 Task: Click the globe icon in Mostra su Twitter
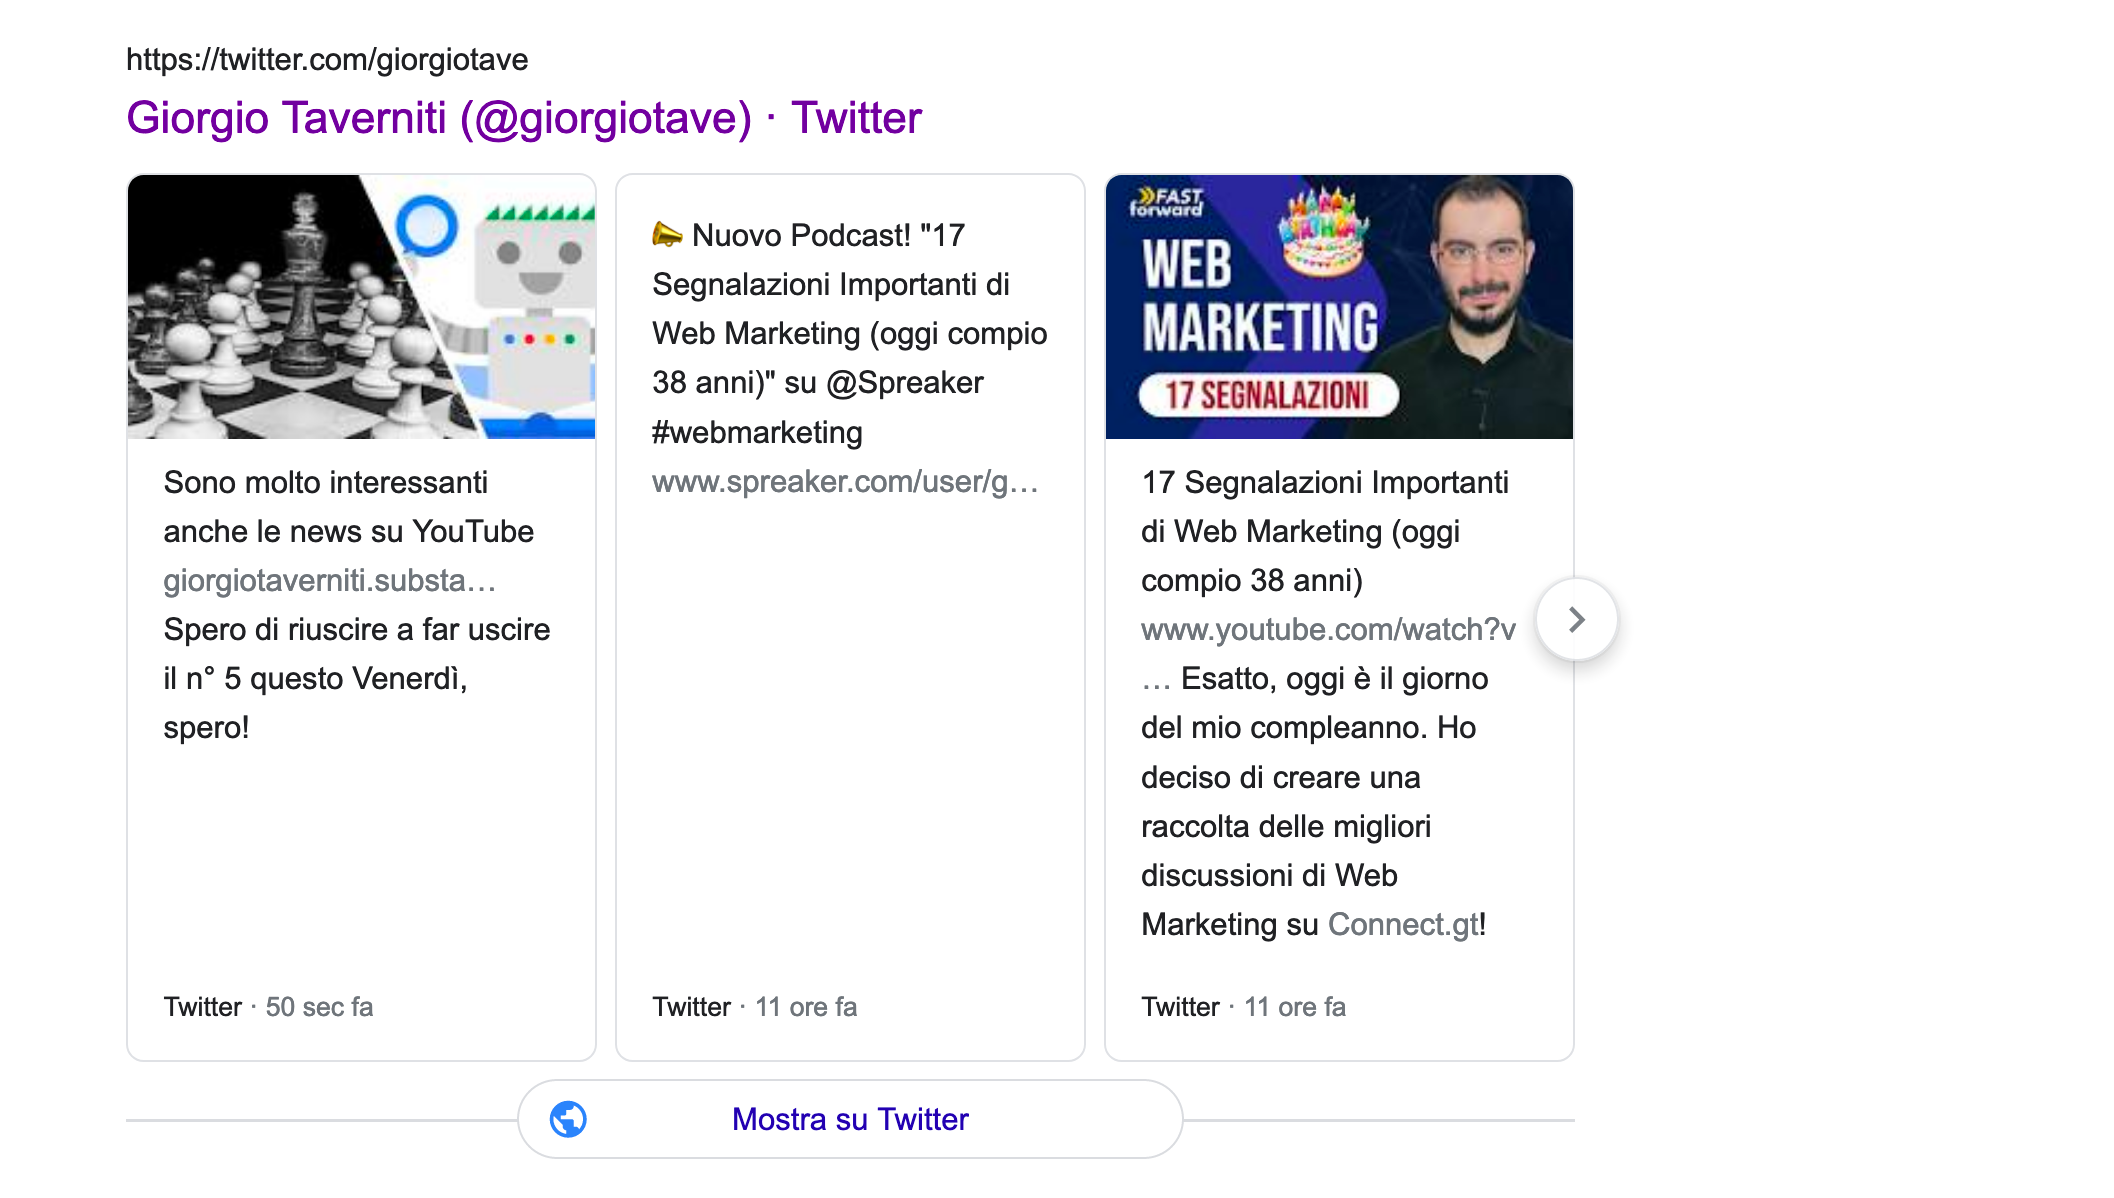[x=568, y=1119]
